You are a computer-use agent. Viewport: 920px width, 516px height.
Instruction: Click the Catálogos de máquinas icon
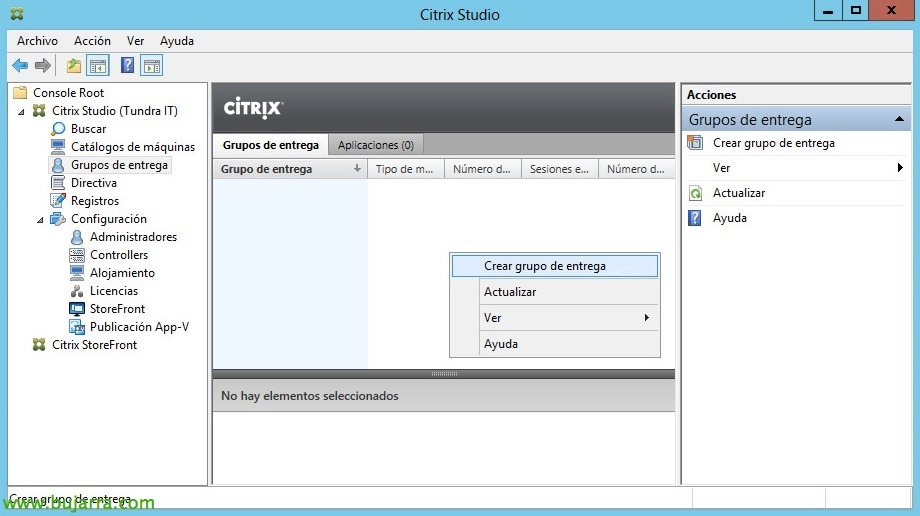click(x=58, y=146)
